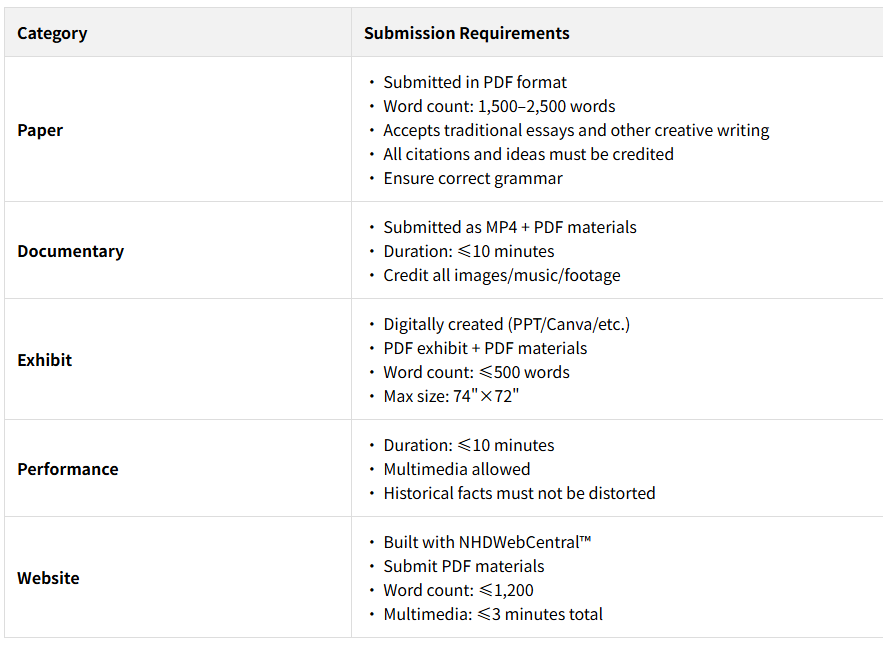Select the Exhibit category cell
The height and width of the screenshot is (646, 883).
[x=45, y=360]
